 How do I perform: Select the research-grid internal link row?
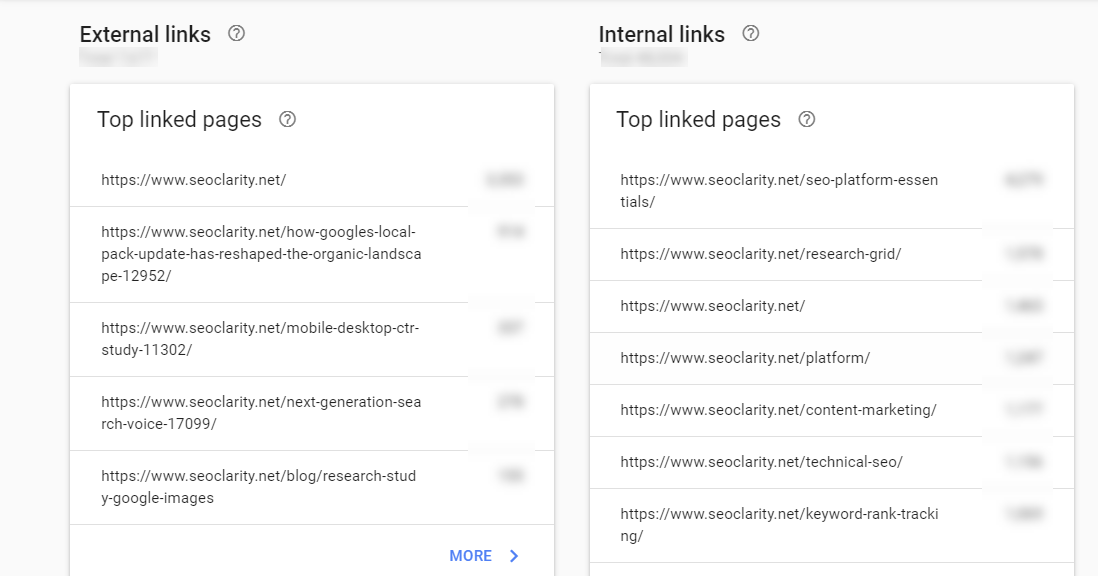coord(832,255)
